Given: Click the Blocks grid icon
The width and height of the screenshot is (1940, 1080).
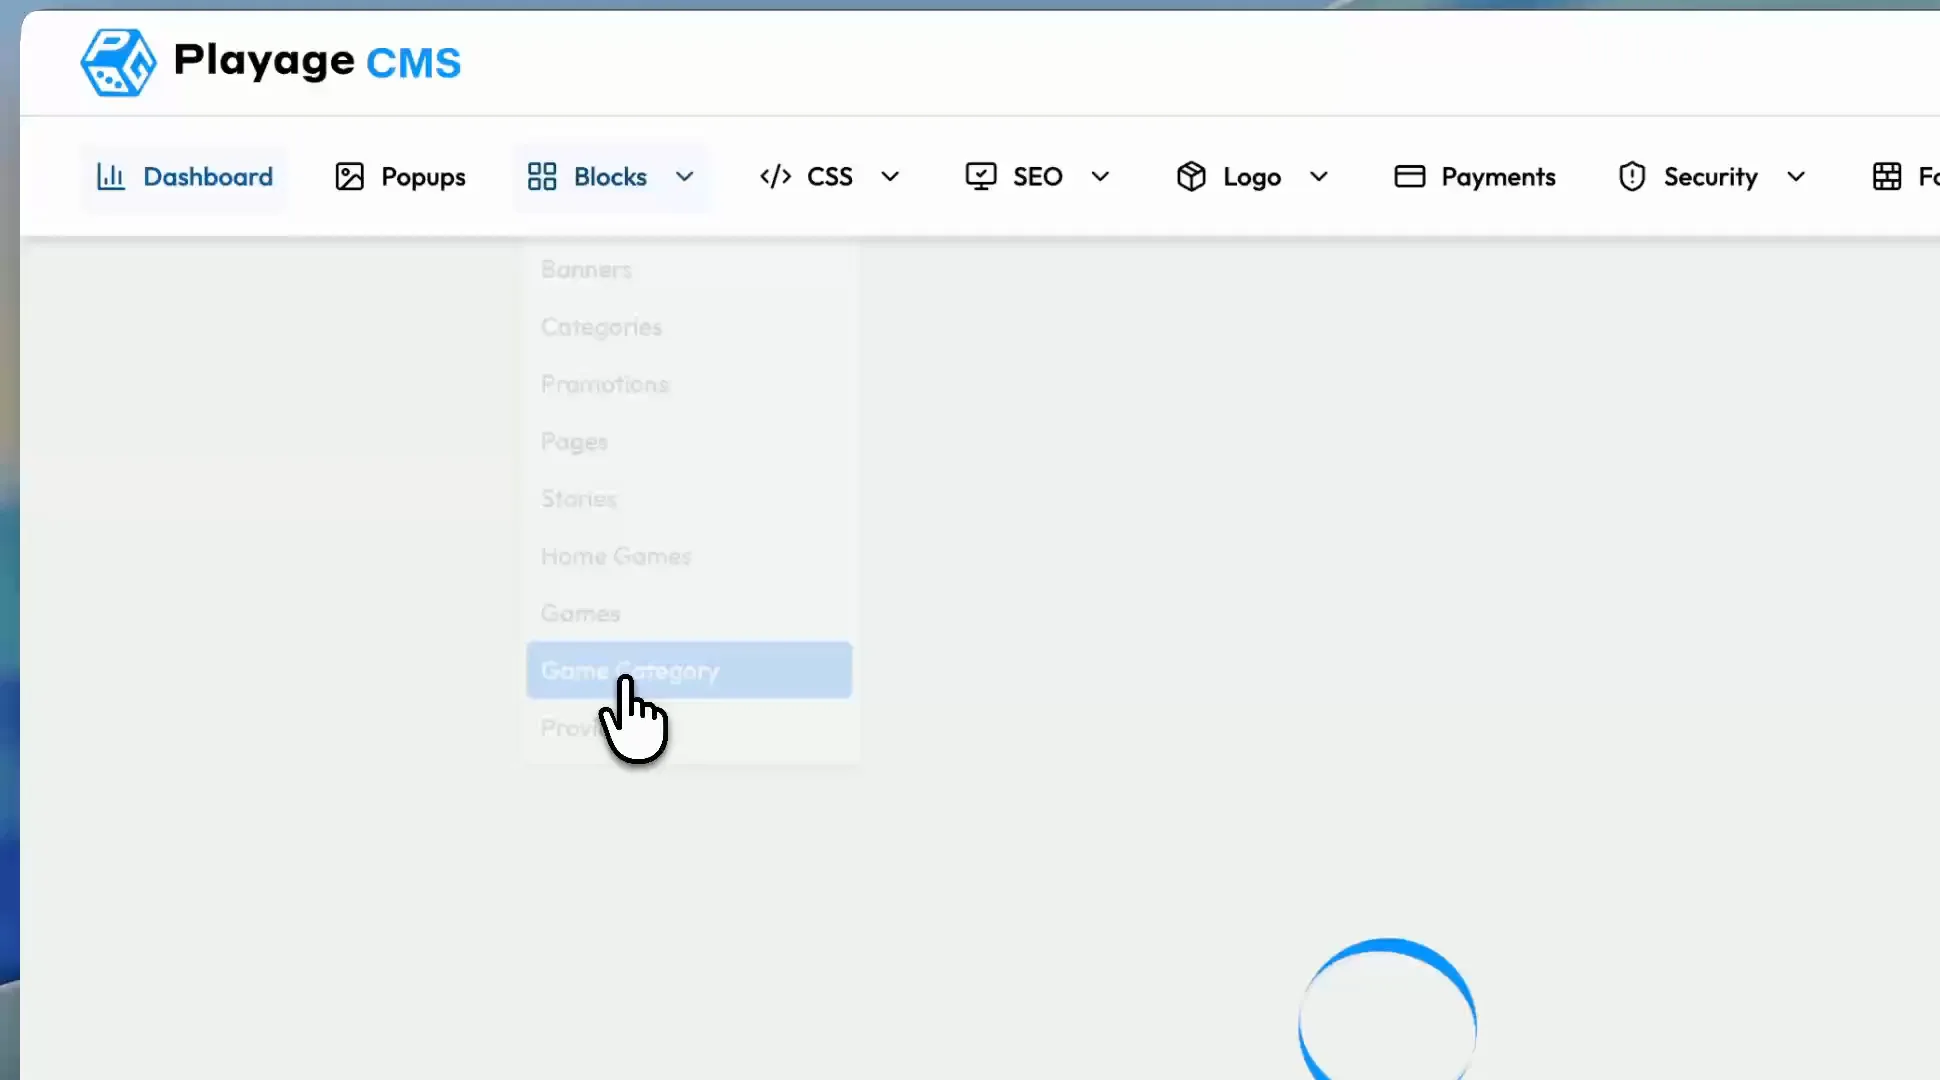Looking at the screenshot, I should [x=542, y=177].
